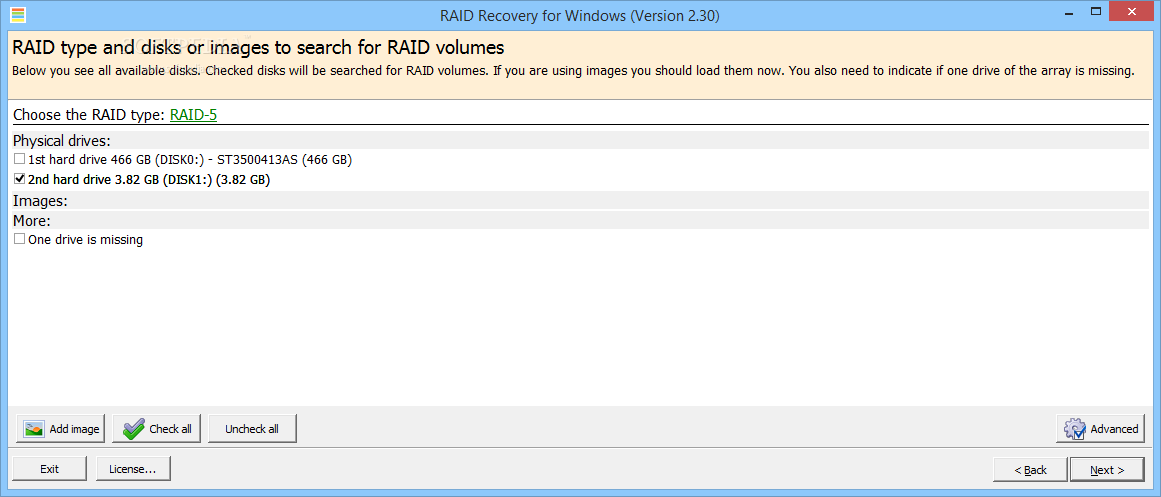Screen dimensions: 1161x497
Task: Maximize the RAID Recovery window
Action: click(x=1096, y=13)
